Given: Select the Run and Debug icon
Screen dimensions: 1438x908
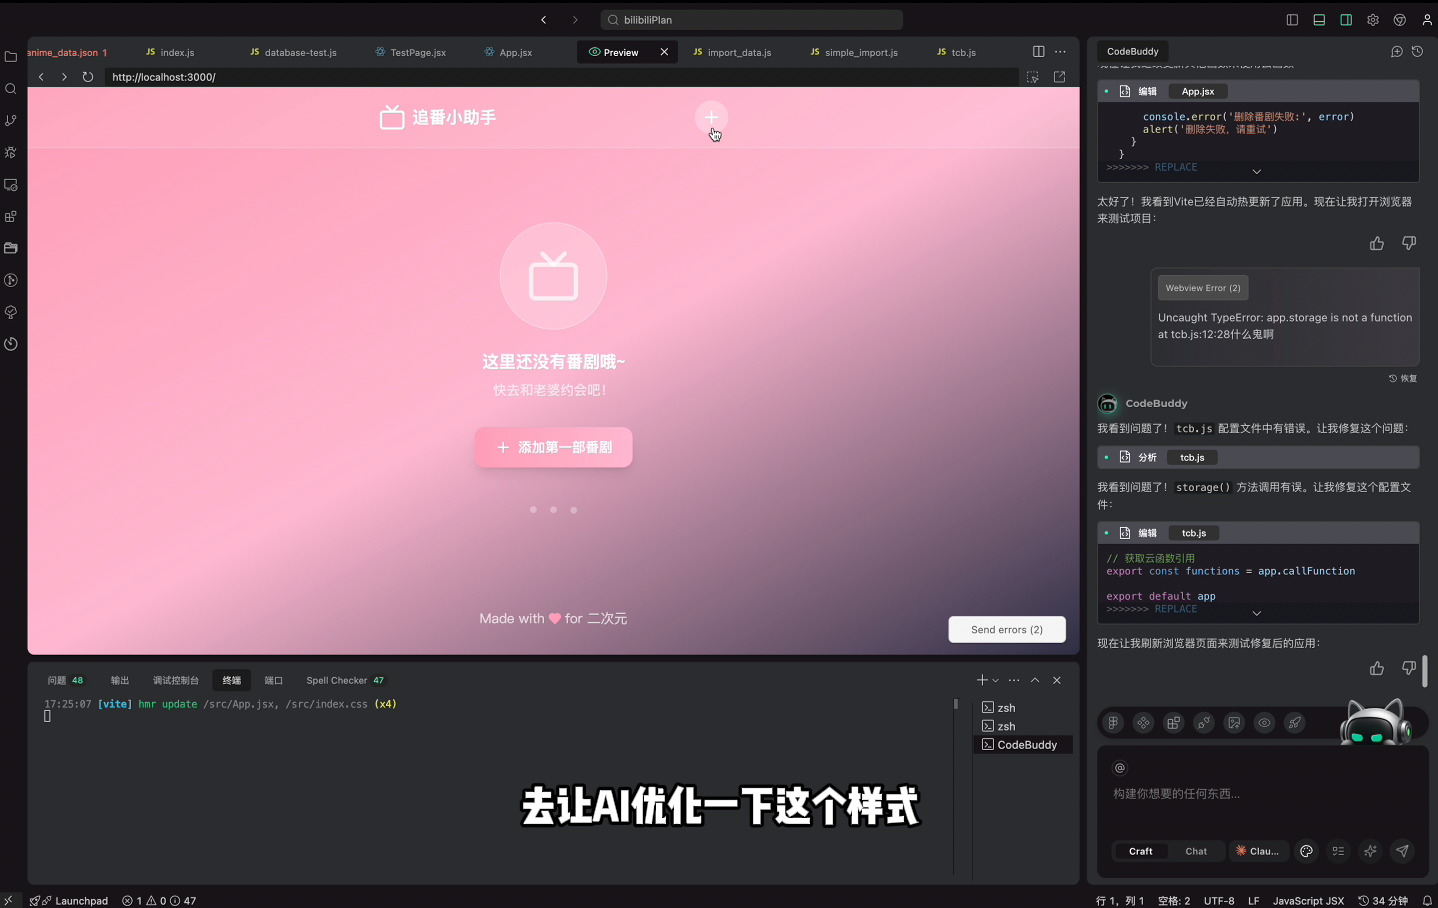Looking at the screenshot, I should coord(11,152).
